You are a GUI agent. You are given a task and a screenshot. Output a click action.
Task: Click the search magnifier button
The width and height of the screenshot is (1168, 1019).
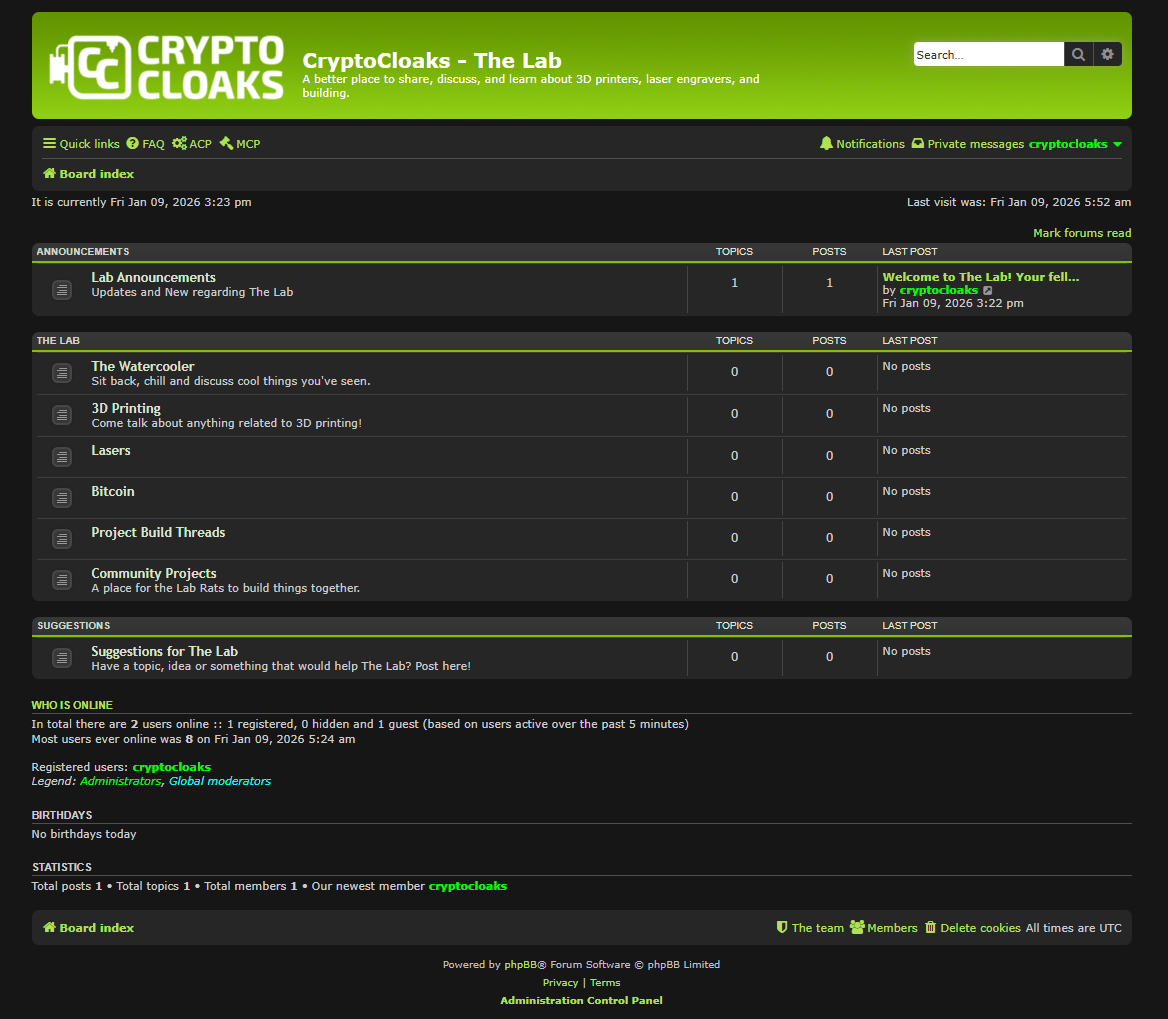(1078, 54)
